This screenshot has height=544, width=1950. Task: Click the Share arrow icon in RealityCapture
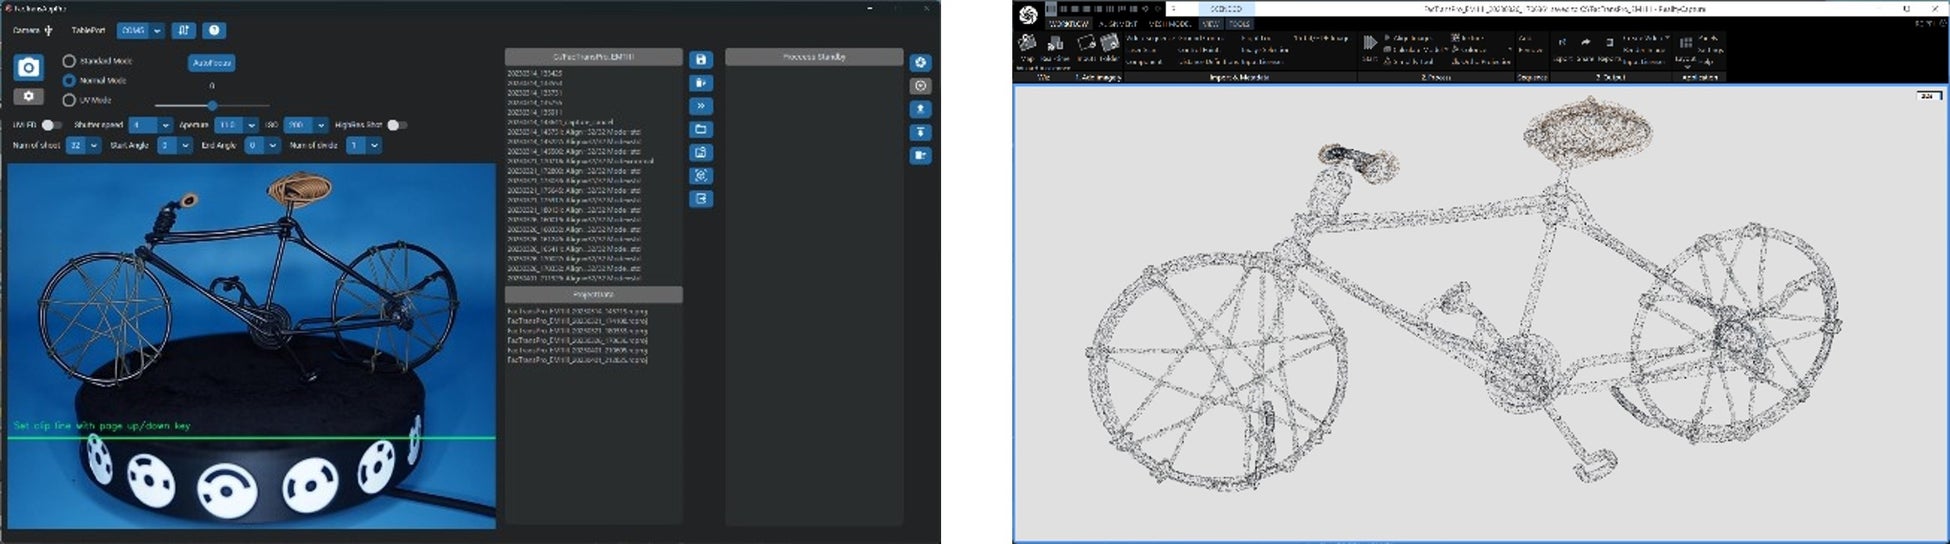pos(1585,43)
